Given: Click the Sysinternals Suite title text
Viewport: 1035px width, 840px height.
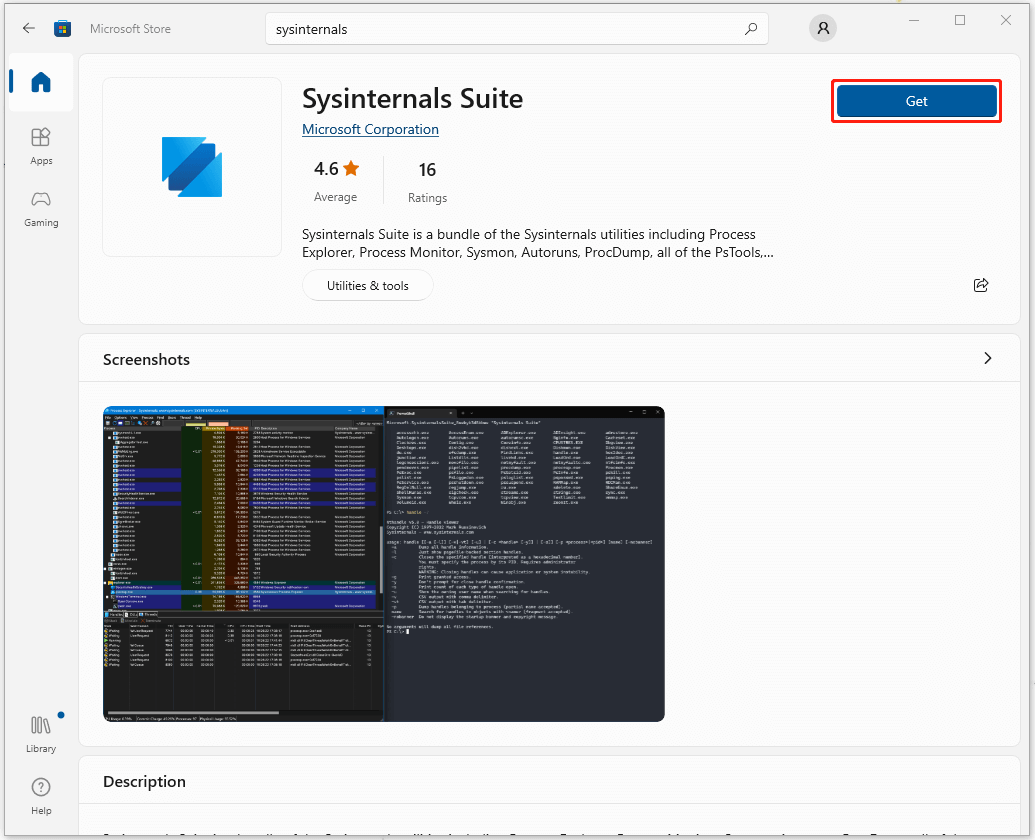Looking at the screenshot, I should point(413,98).
